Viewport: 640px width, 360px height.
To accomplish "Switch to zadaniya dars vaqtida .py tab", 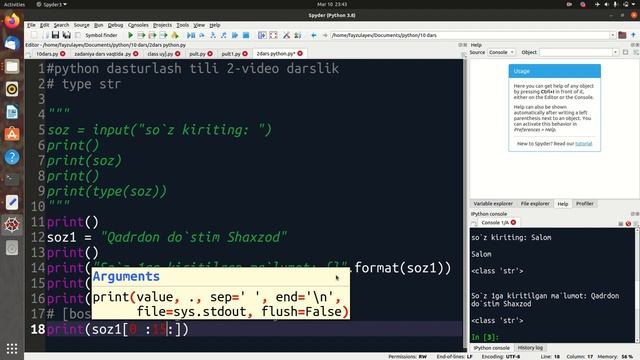I will [102, 53].
